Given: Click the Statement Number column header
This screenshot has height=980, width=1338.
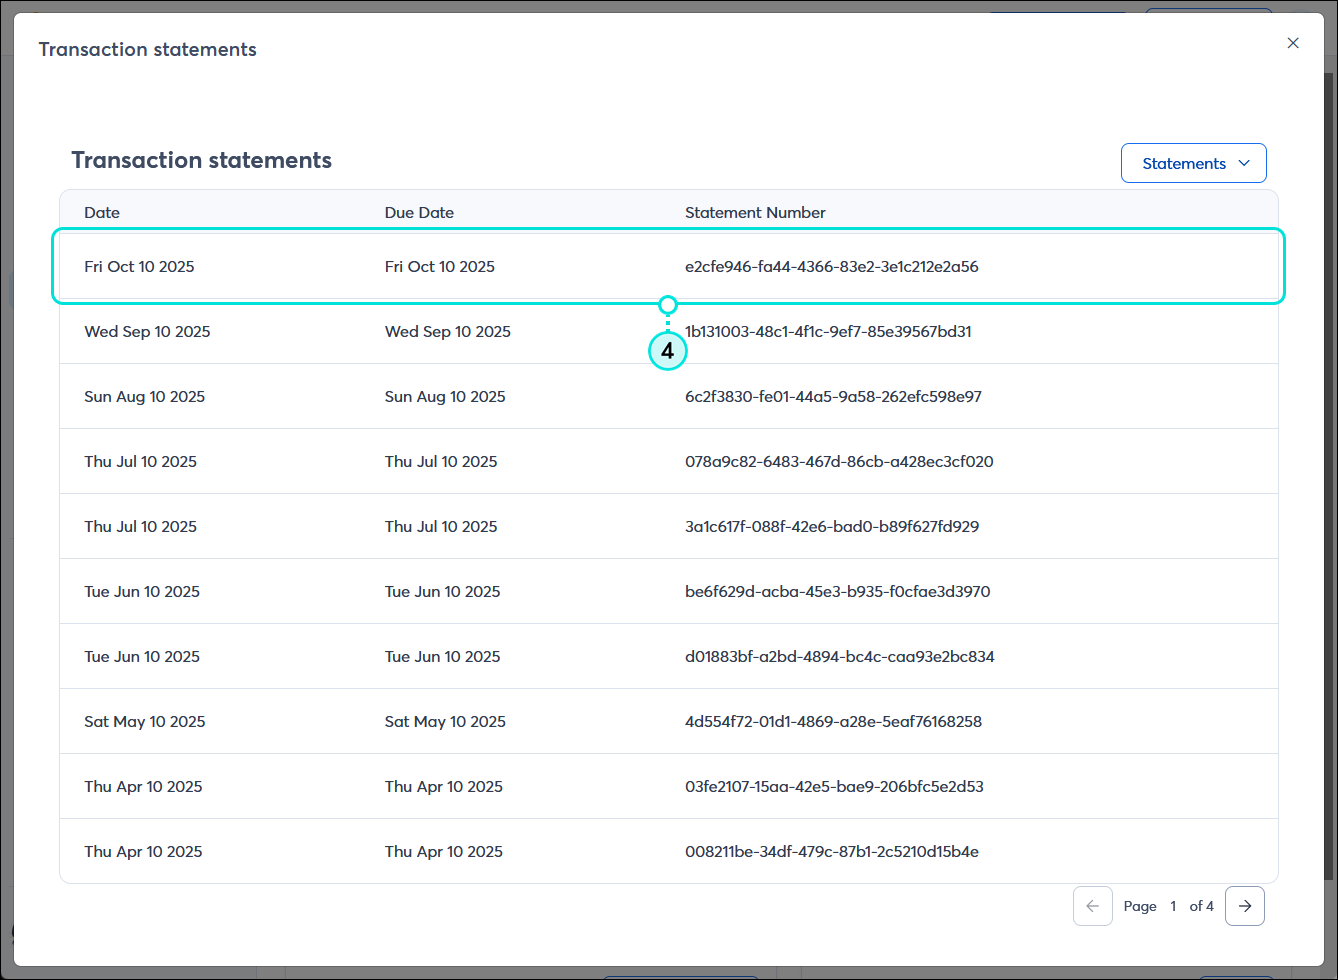Looking at the screenshot, I should point(755,212).
